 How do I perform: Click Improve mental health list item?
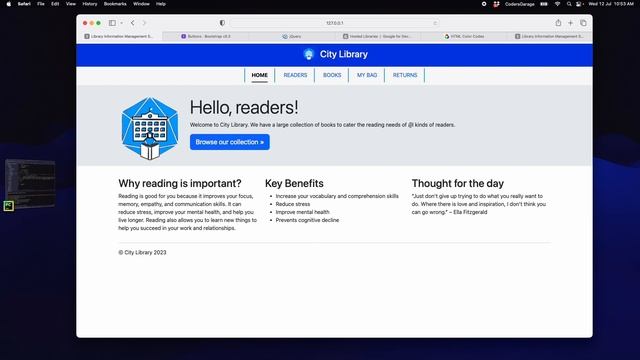tap(302, 212)
